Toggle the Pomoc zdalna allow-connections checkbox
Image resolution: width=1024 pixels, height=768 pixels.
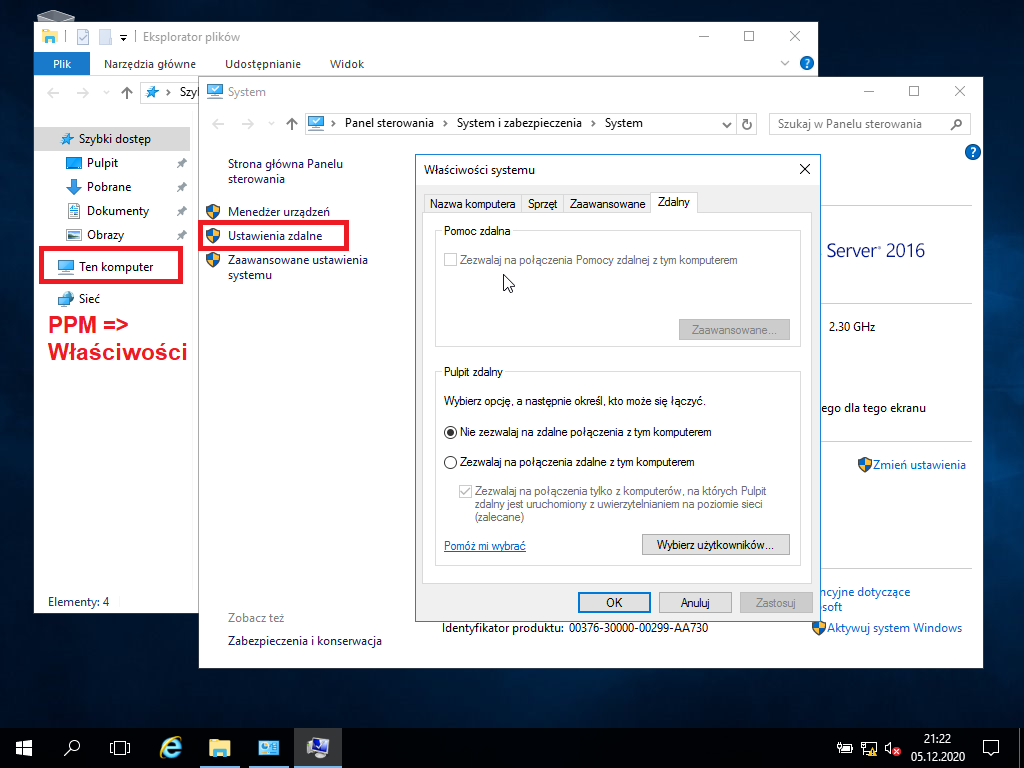(x=450, y=260)
